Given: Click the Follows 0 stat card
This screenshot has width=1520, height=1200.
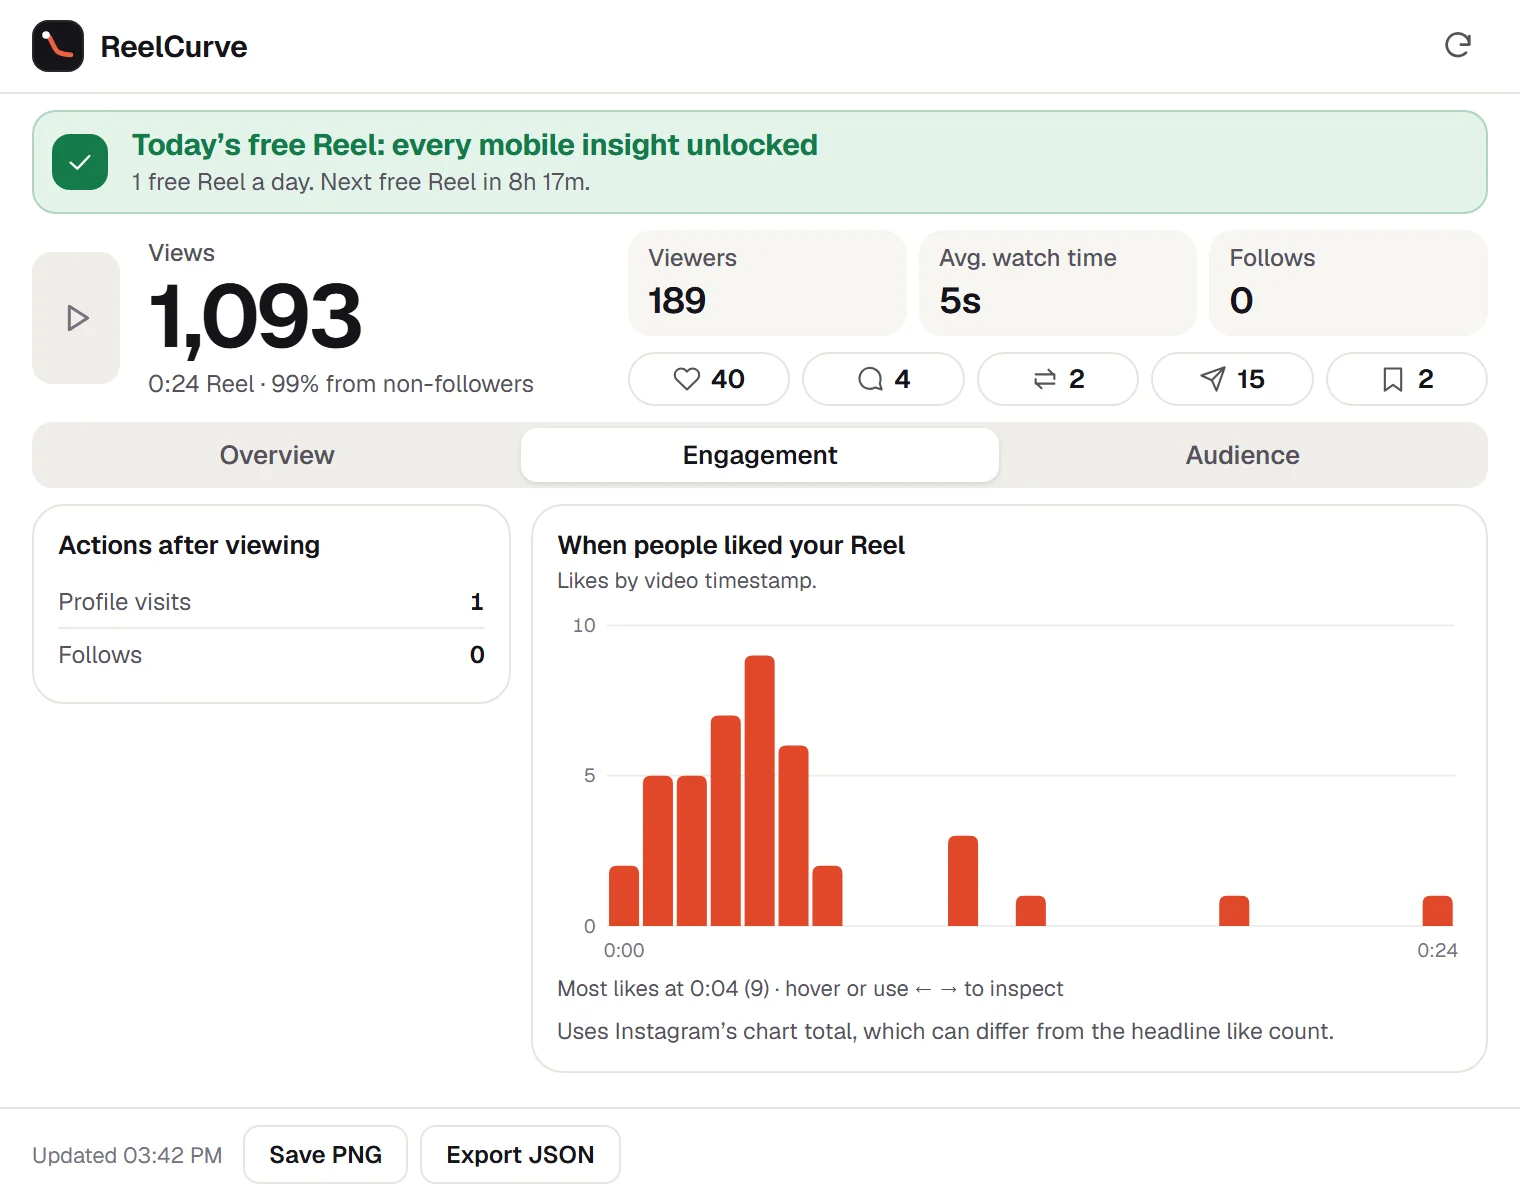Looking at the screenshot, I should (1348, 283).
